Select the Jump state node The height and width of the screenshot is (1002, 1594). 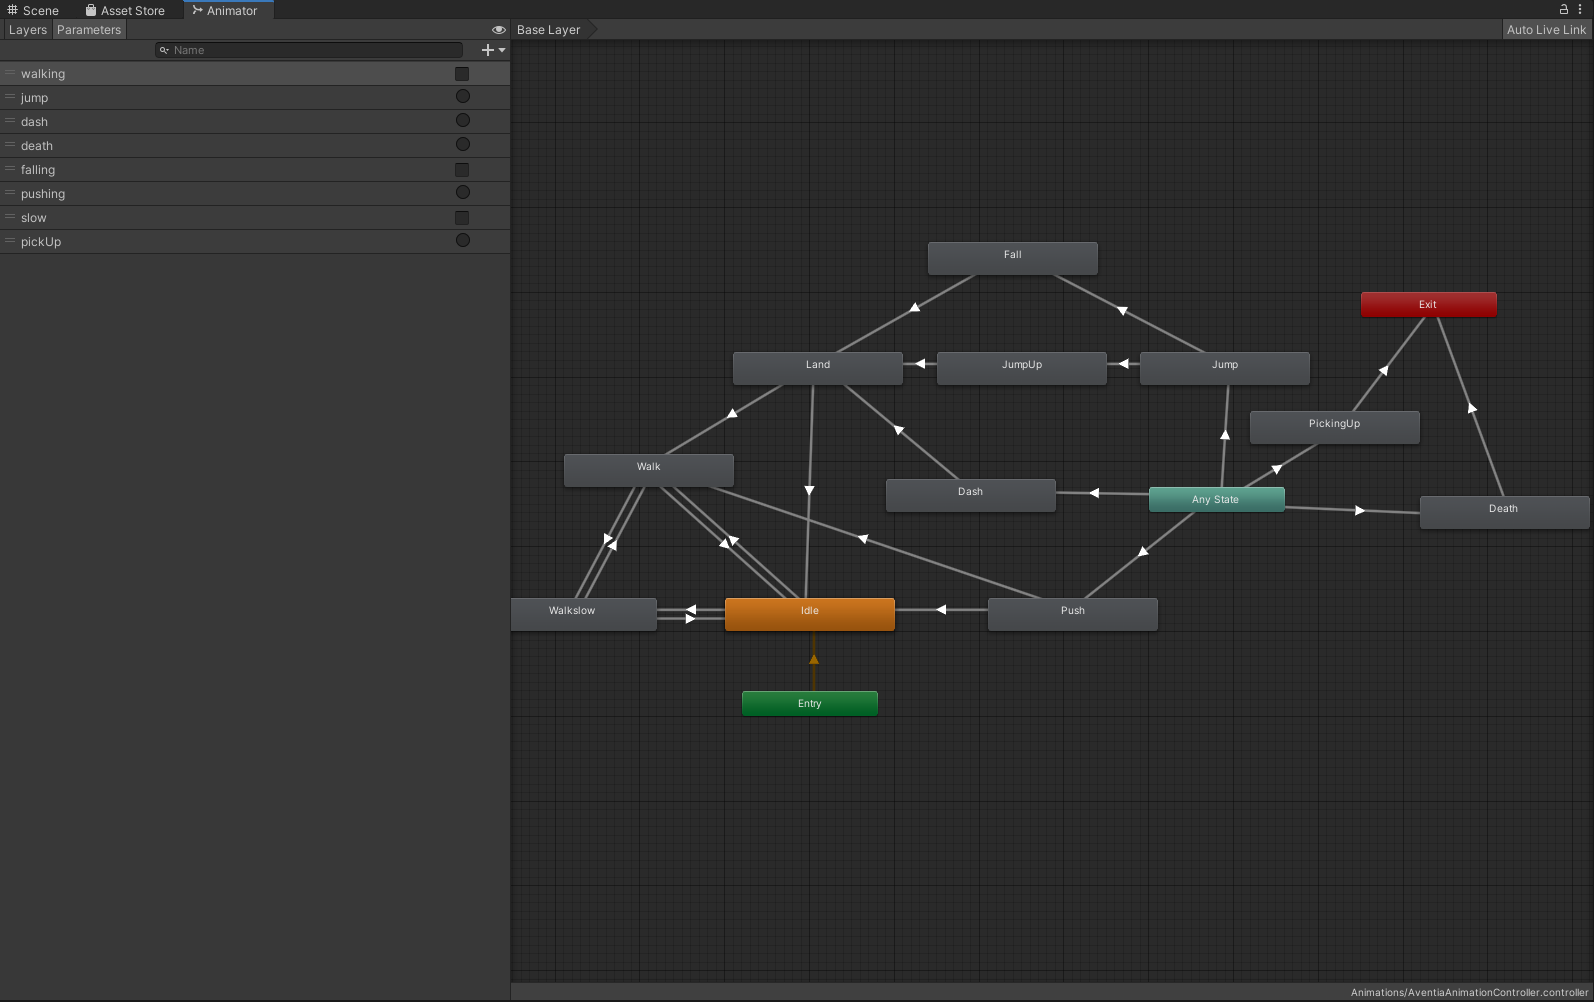point(1225,368)
